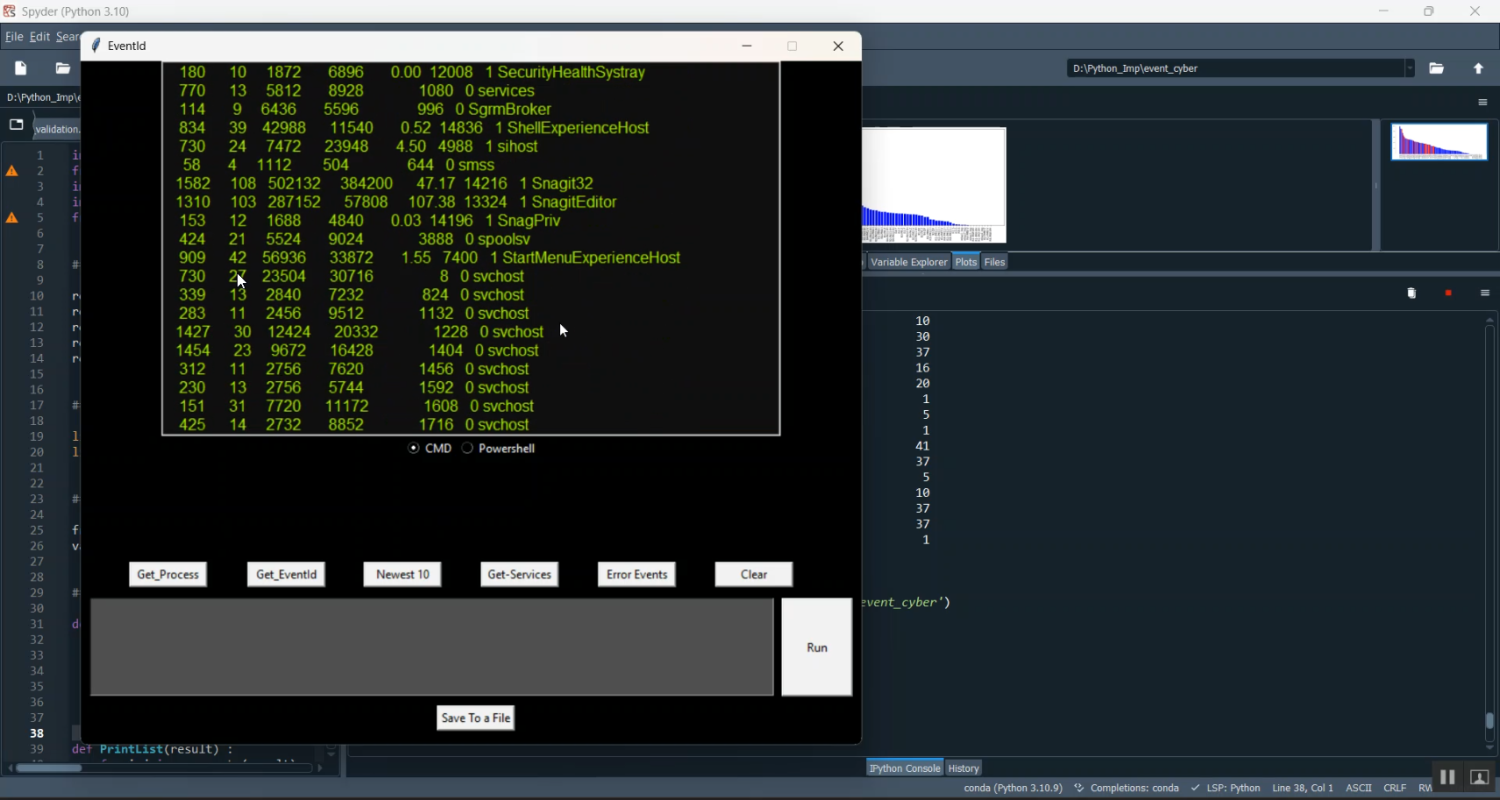
Task: Click the New file icon in toolbar
Action: click(x=21, y=69)
